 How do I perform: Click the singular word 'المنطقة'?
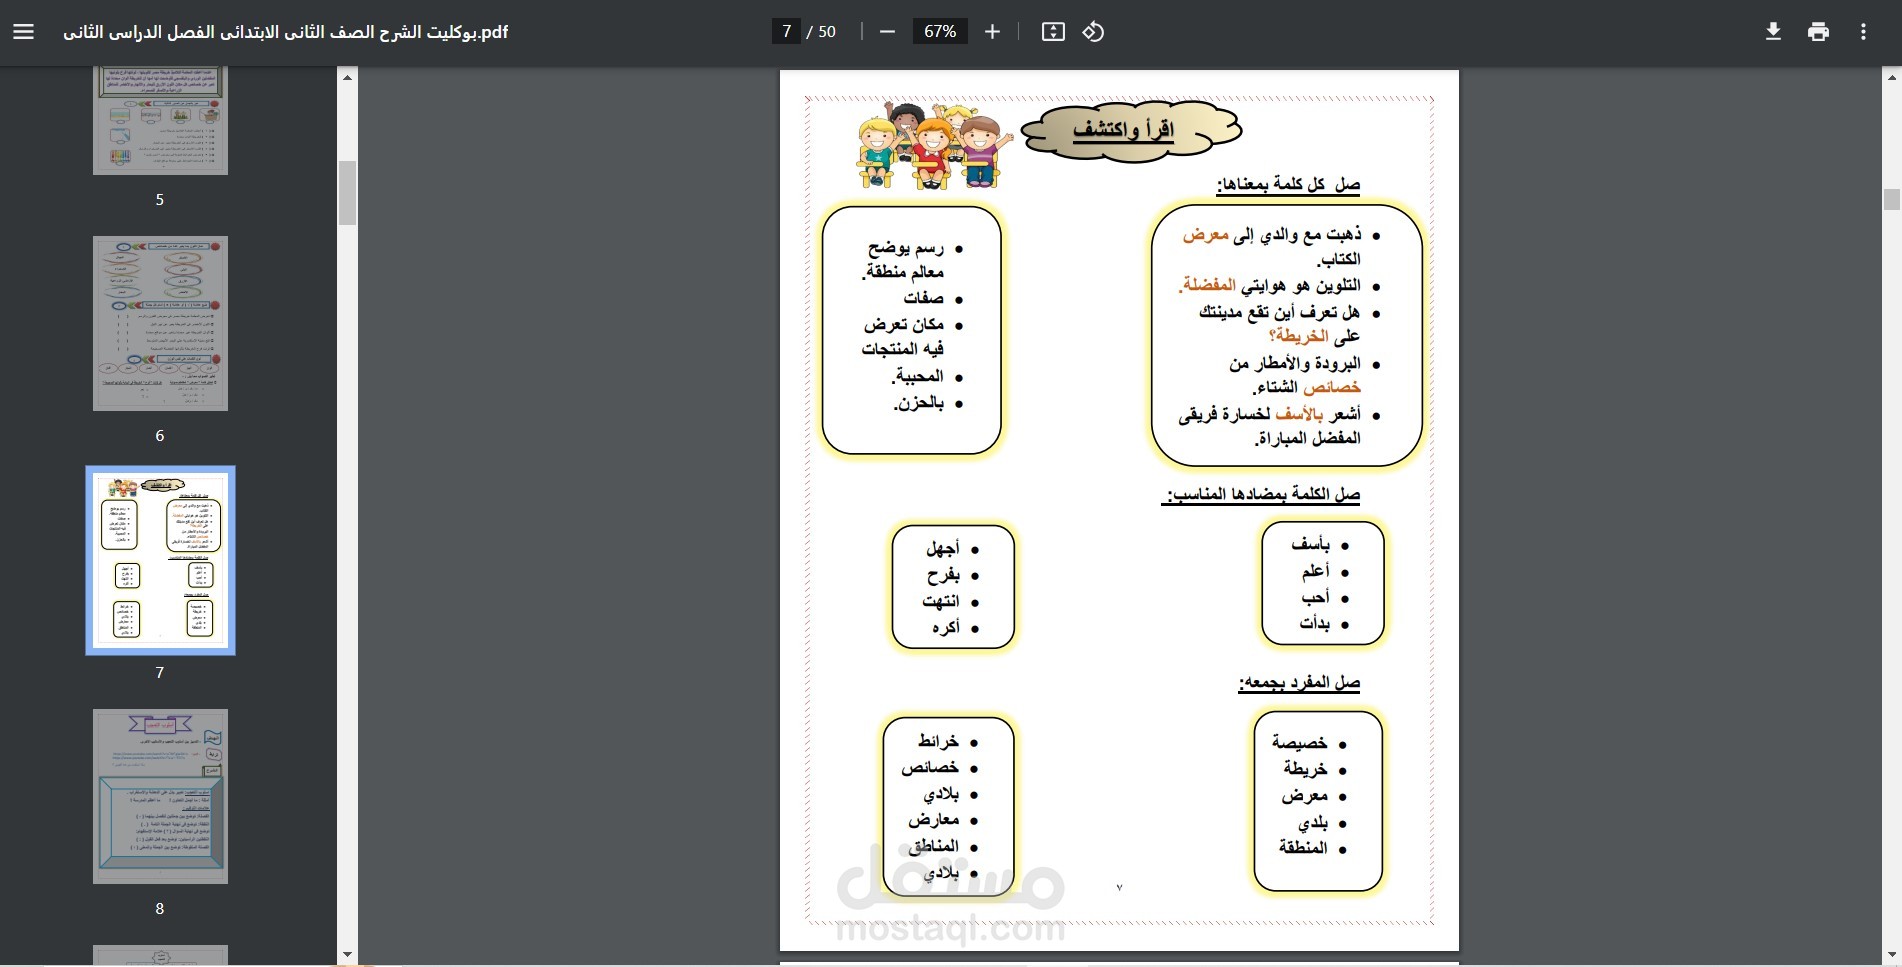[1303, 848]
